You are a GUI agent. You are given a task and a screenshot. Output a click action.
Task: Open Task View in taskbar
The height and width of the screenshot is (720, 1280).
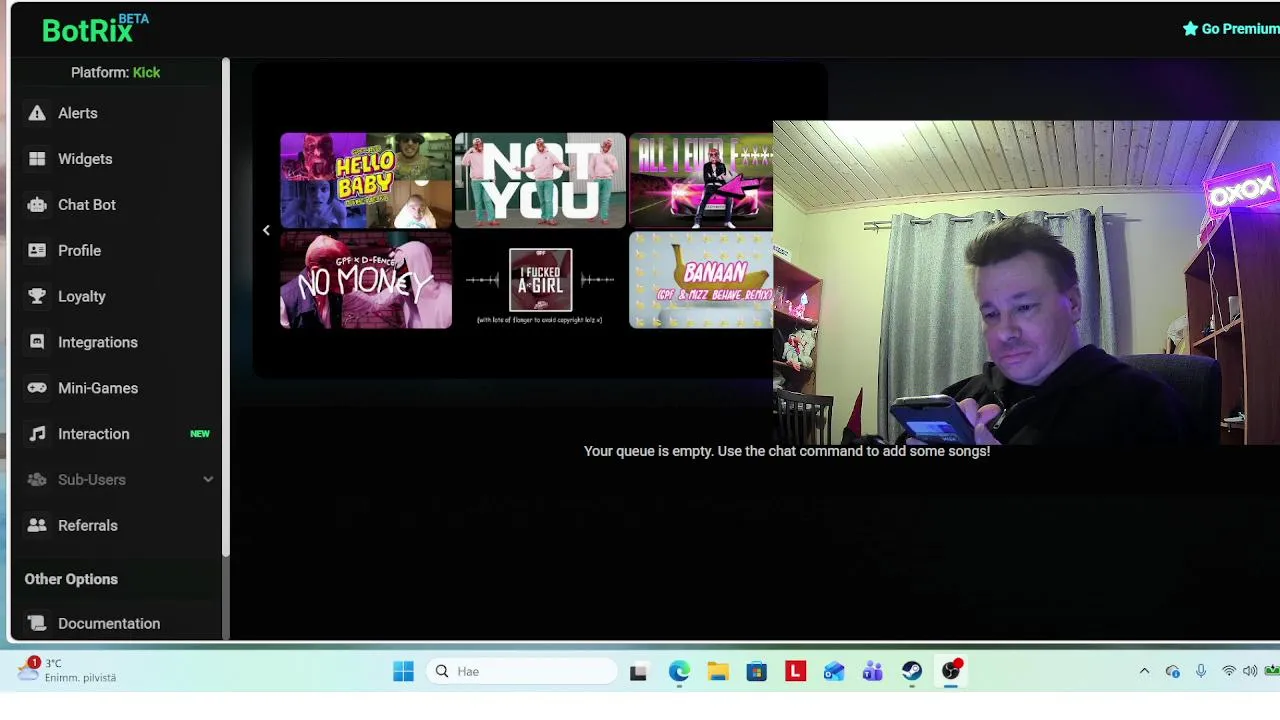coord(638,671)
